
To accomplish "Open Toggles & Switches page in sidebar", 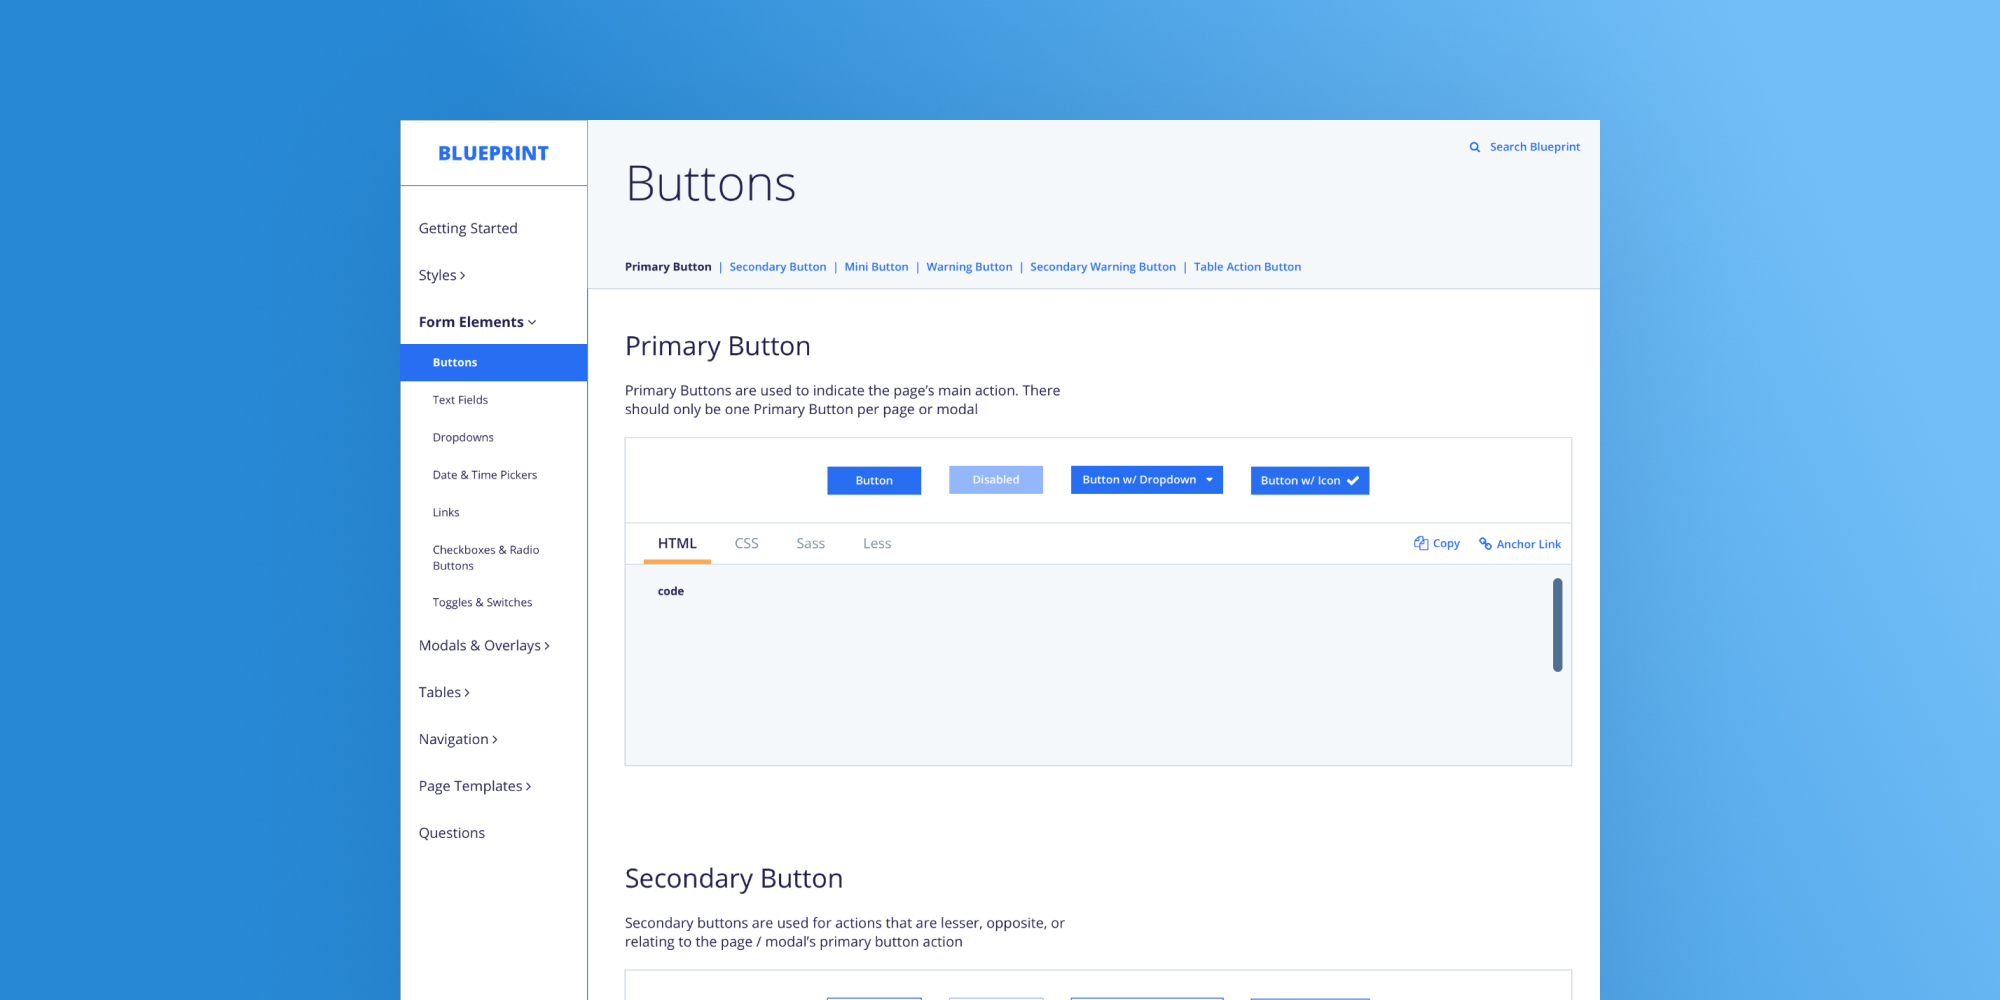I will tap(482, 603).
